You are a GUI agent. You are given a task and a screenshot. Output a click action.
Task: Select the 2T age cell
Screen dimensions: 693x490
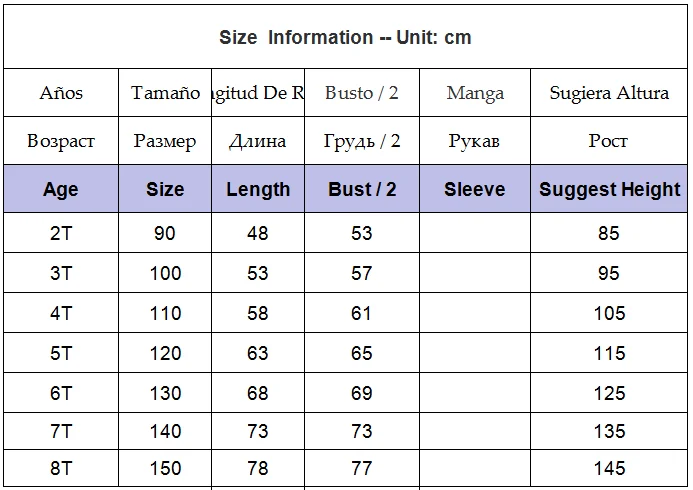(x=61, y=233)
